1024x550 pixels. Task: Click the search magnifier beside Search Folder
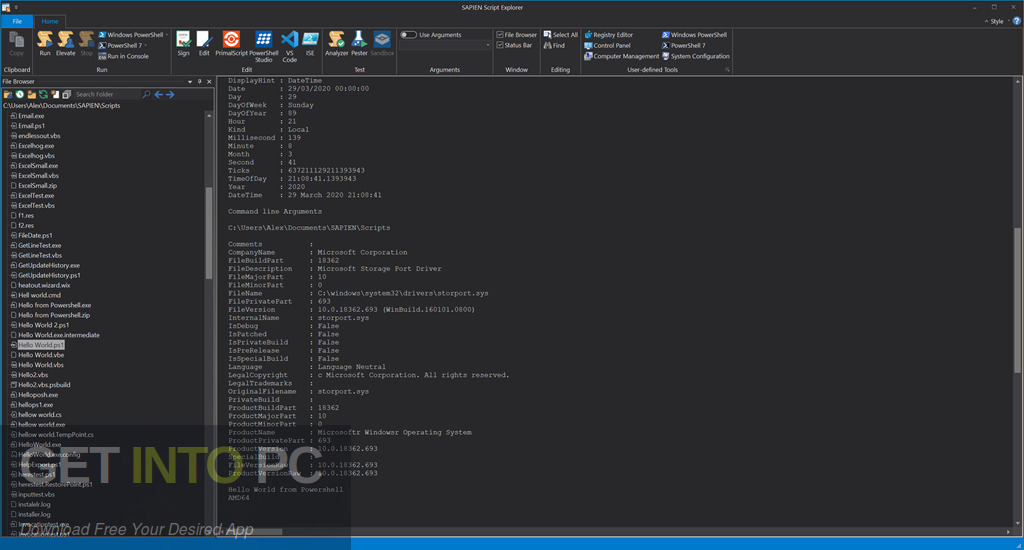click(146, 95)
